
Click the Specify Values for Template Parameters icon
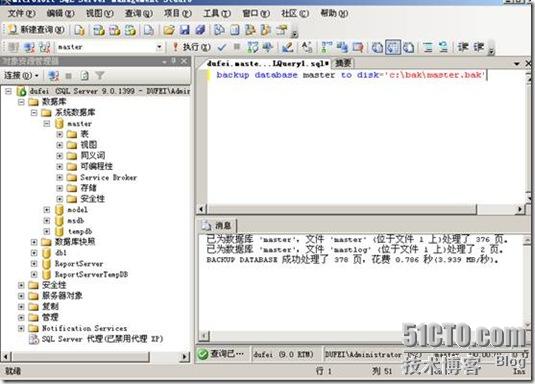pyautogui.click(x=306, y=47)
